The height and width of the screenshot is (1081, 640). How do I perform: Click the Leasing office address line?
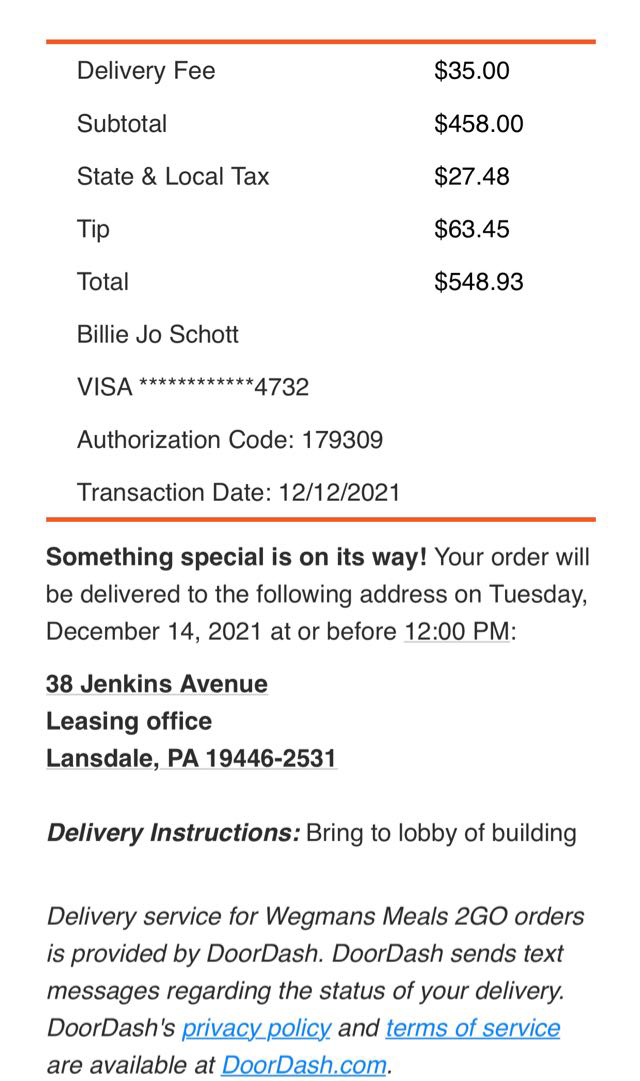pos(129,721)
